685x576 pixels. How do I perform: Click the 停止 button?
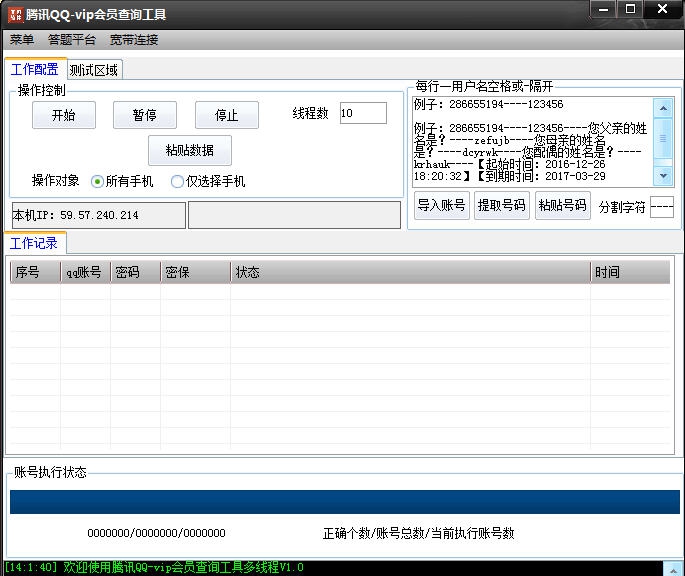[x=226, y=115]
